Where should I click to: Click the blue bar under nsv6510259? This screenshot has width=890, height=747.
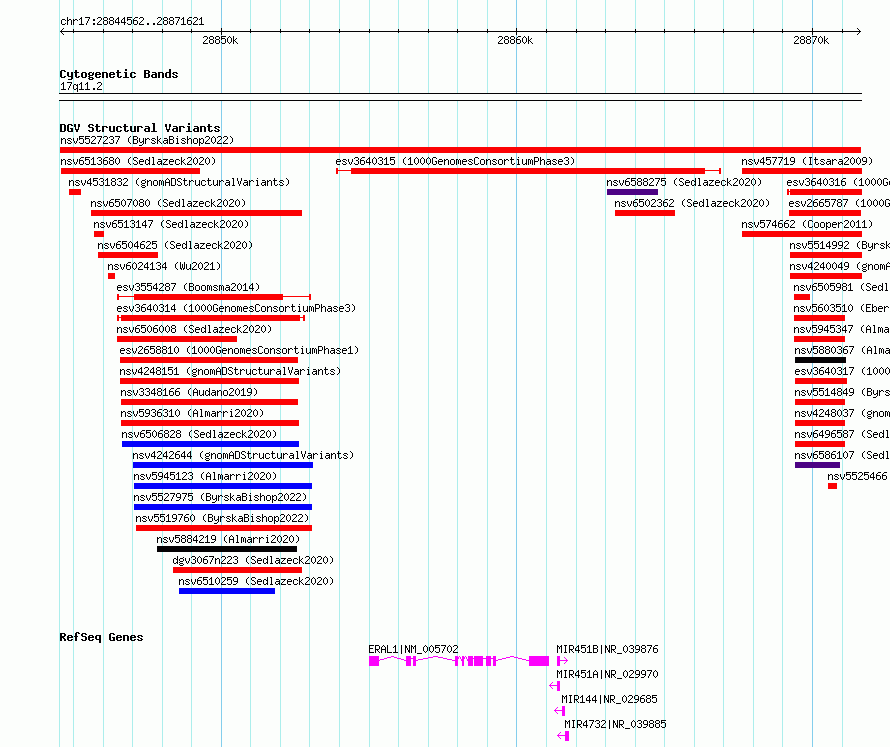tap(227, 591)
